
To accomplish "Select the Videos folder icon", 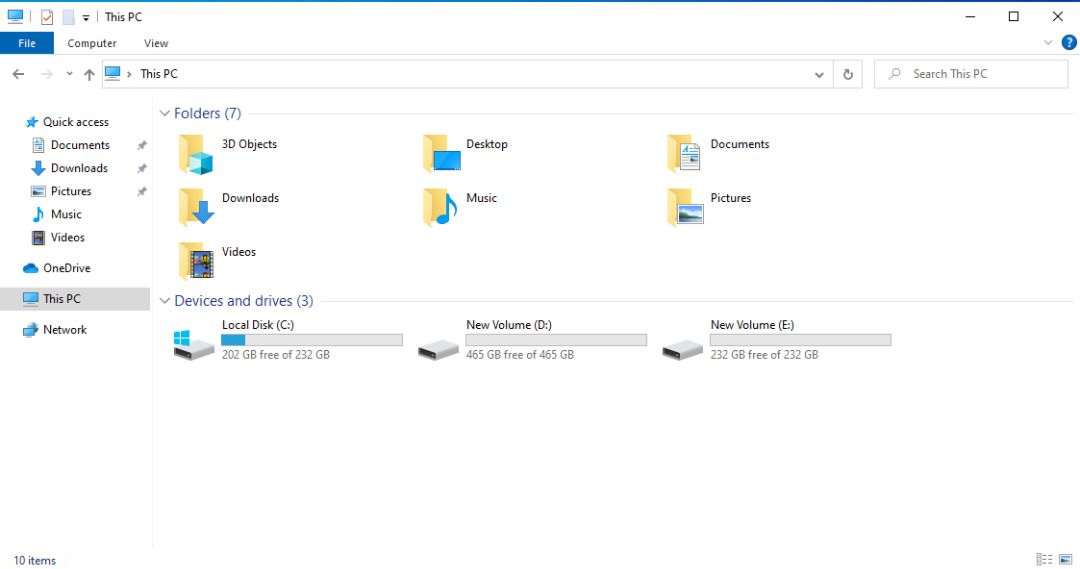I will click(196, 261).
